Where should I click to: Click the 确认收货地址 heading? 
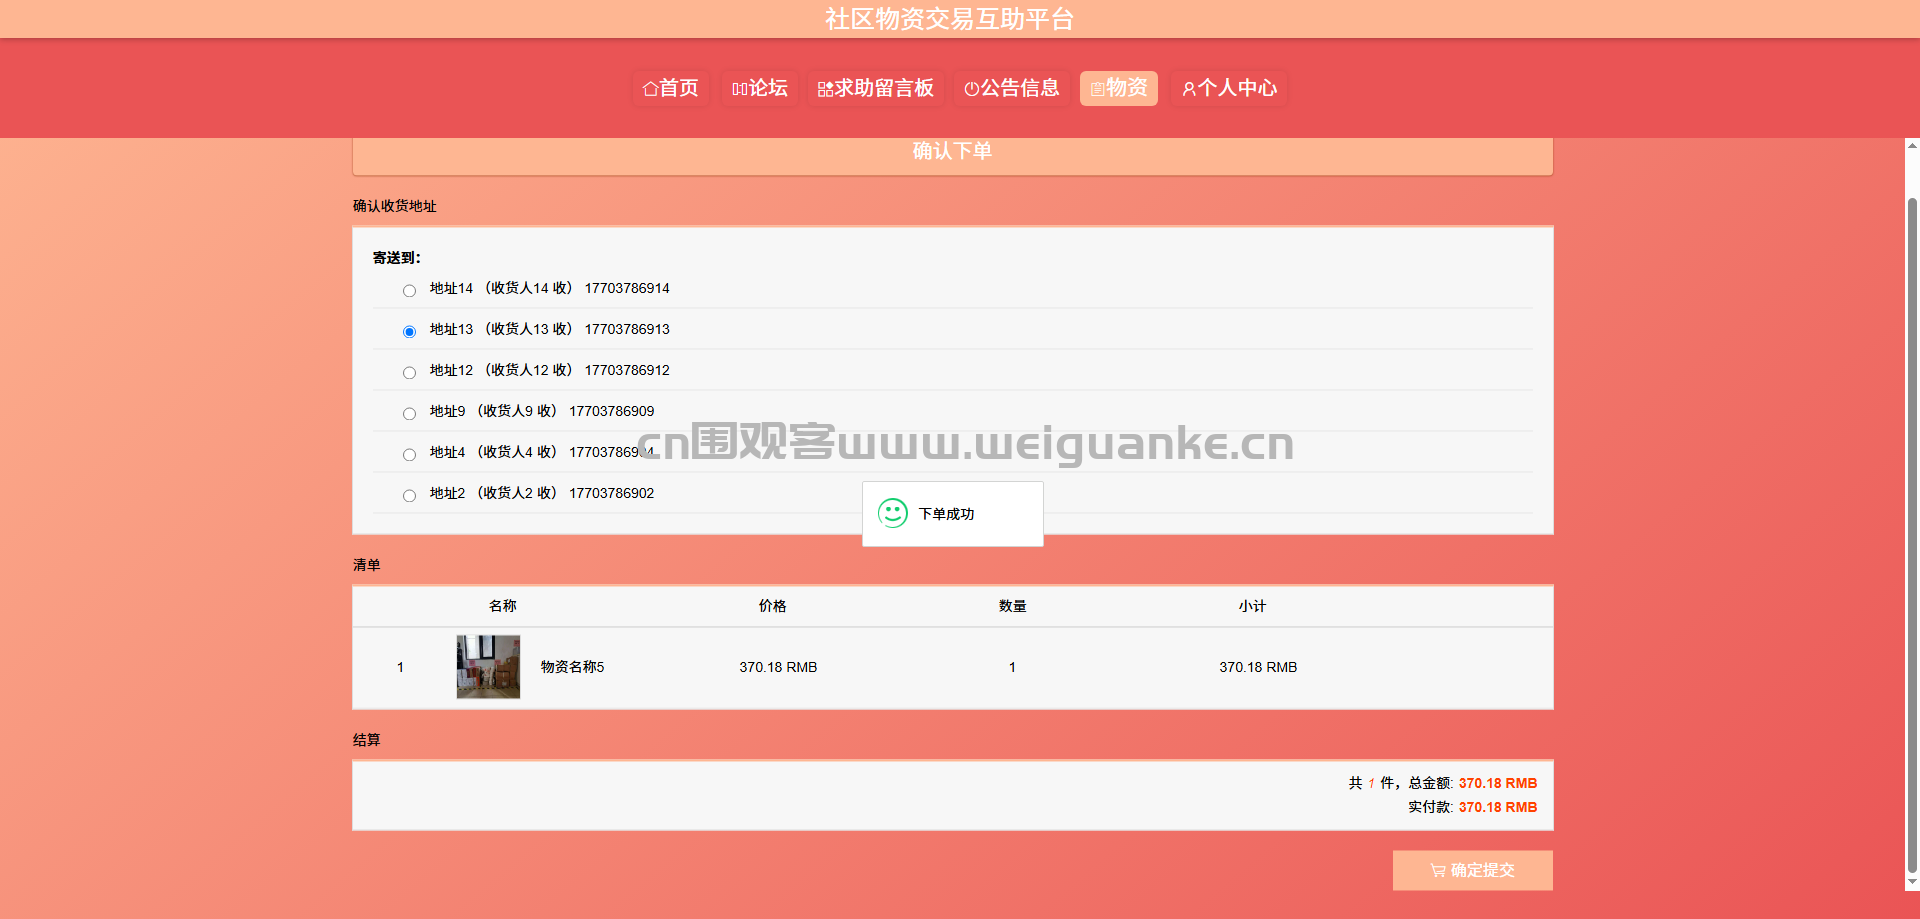395,206
